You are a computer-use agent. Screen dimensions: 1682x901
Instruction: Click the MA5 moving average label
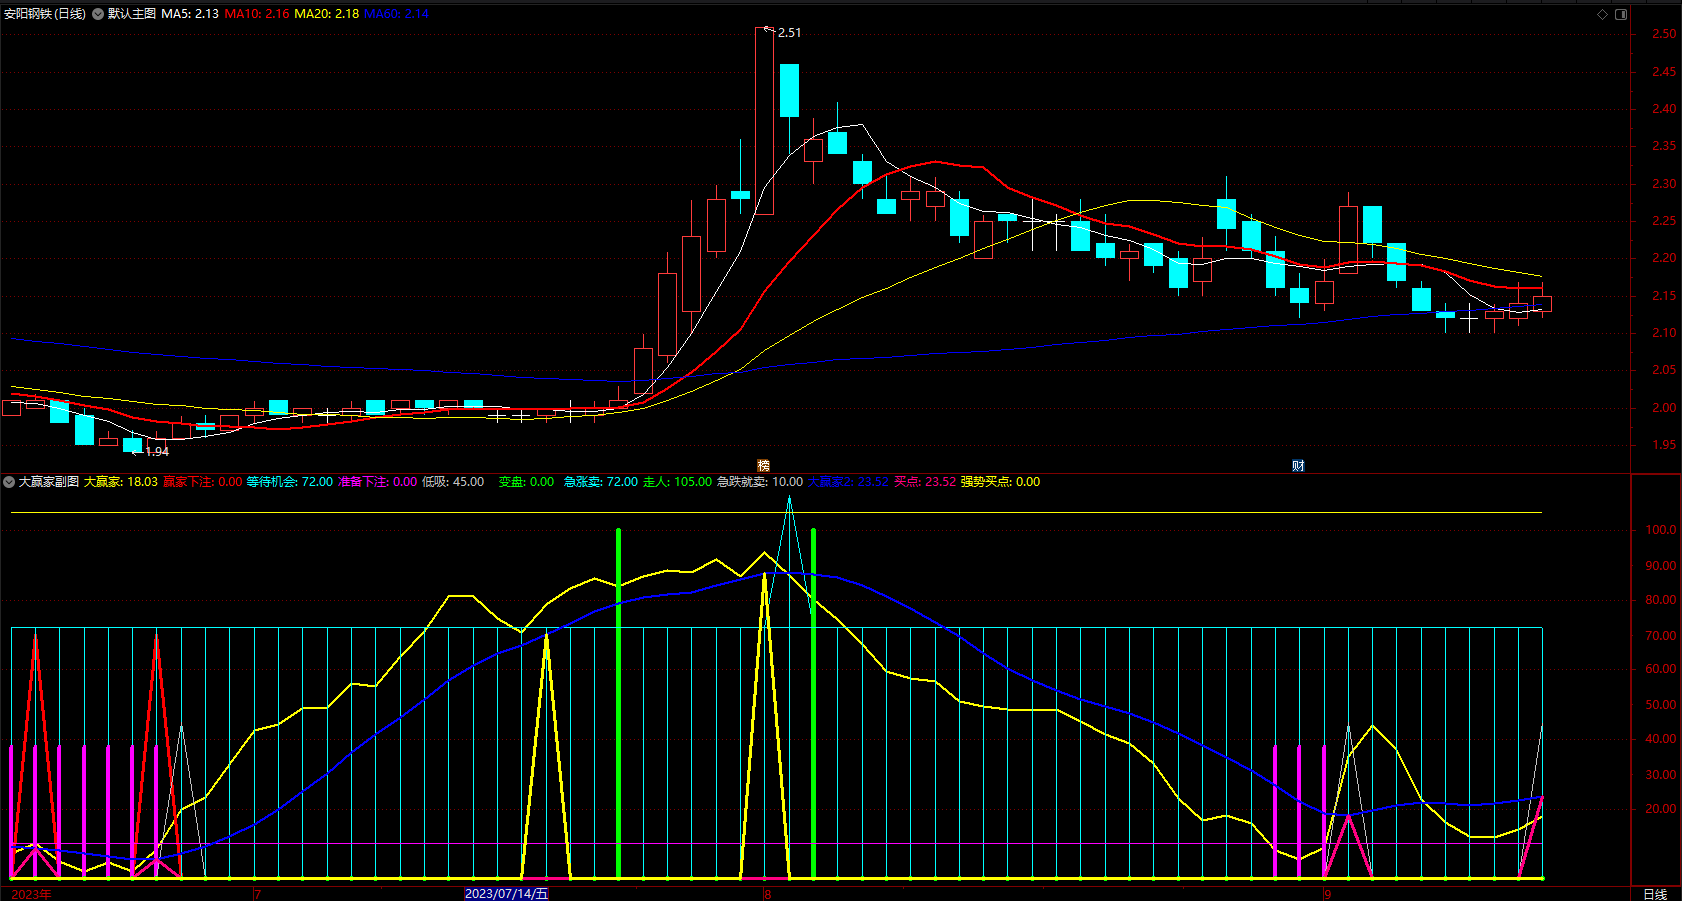(190, 14)
